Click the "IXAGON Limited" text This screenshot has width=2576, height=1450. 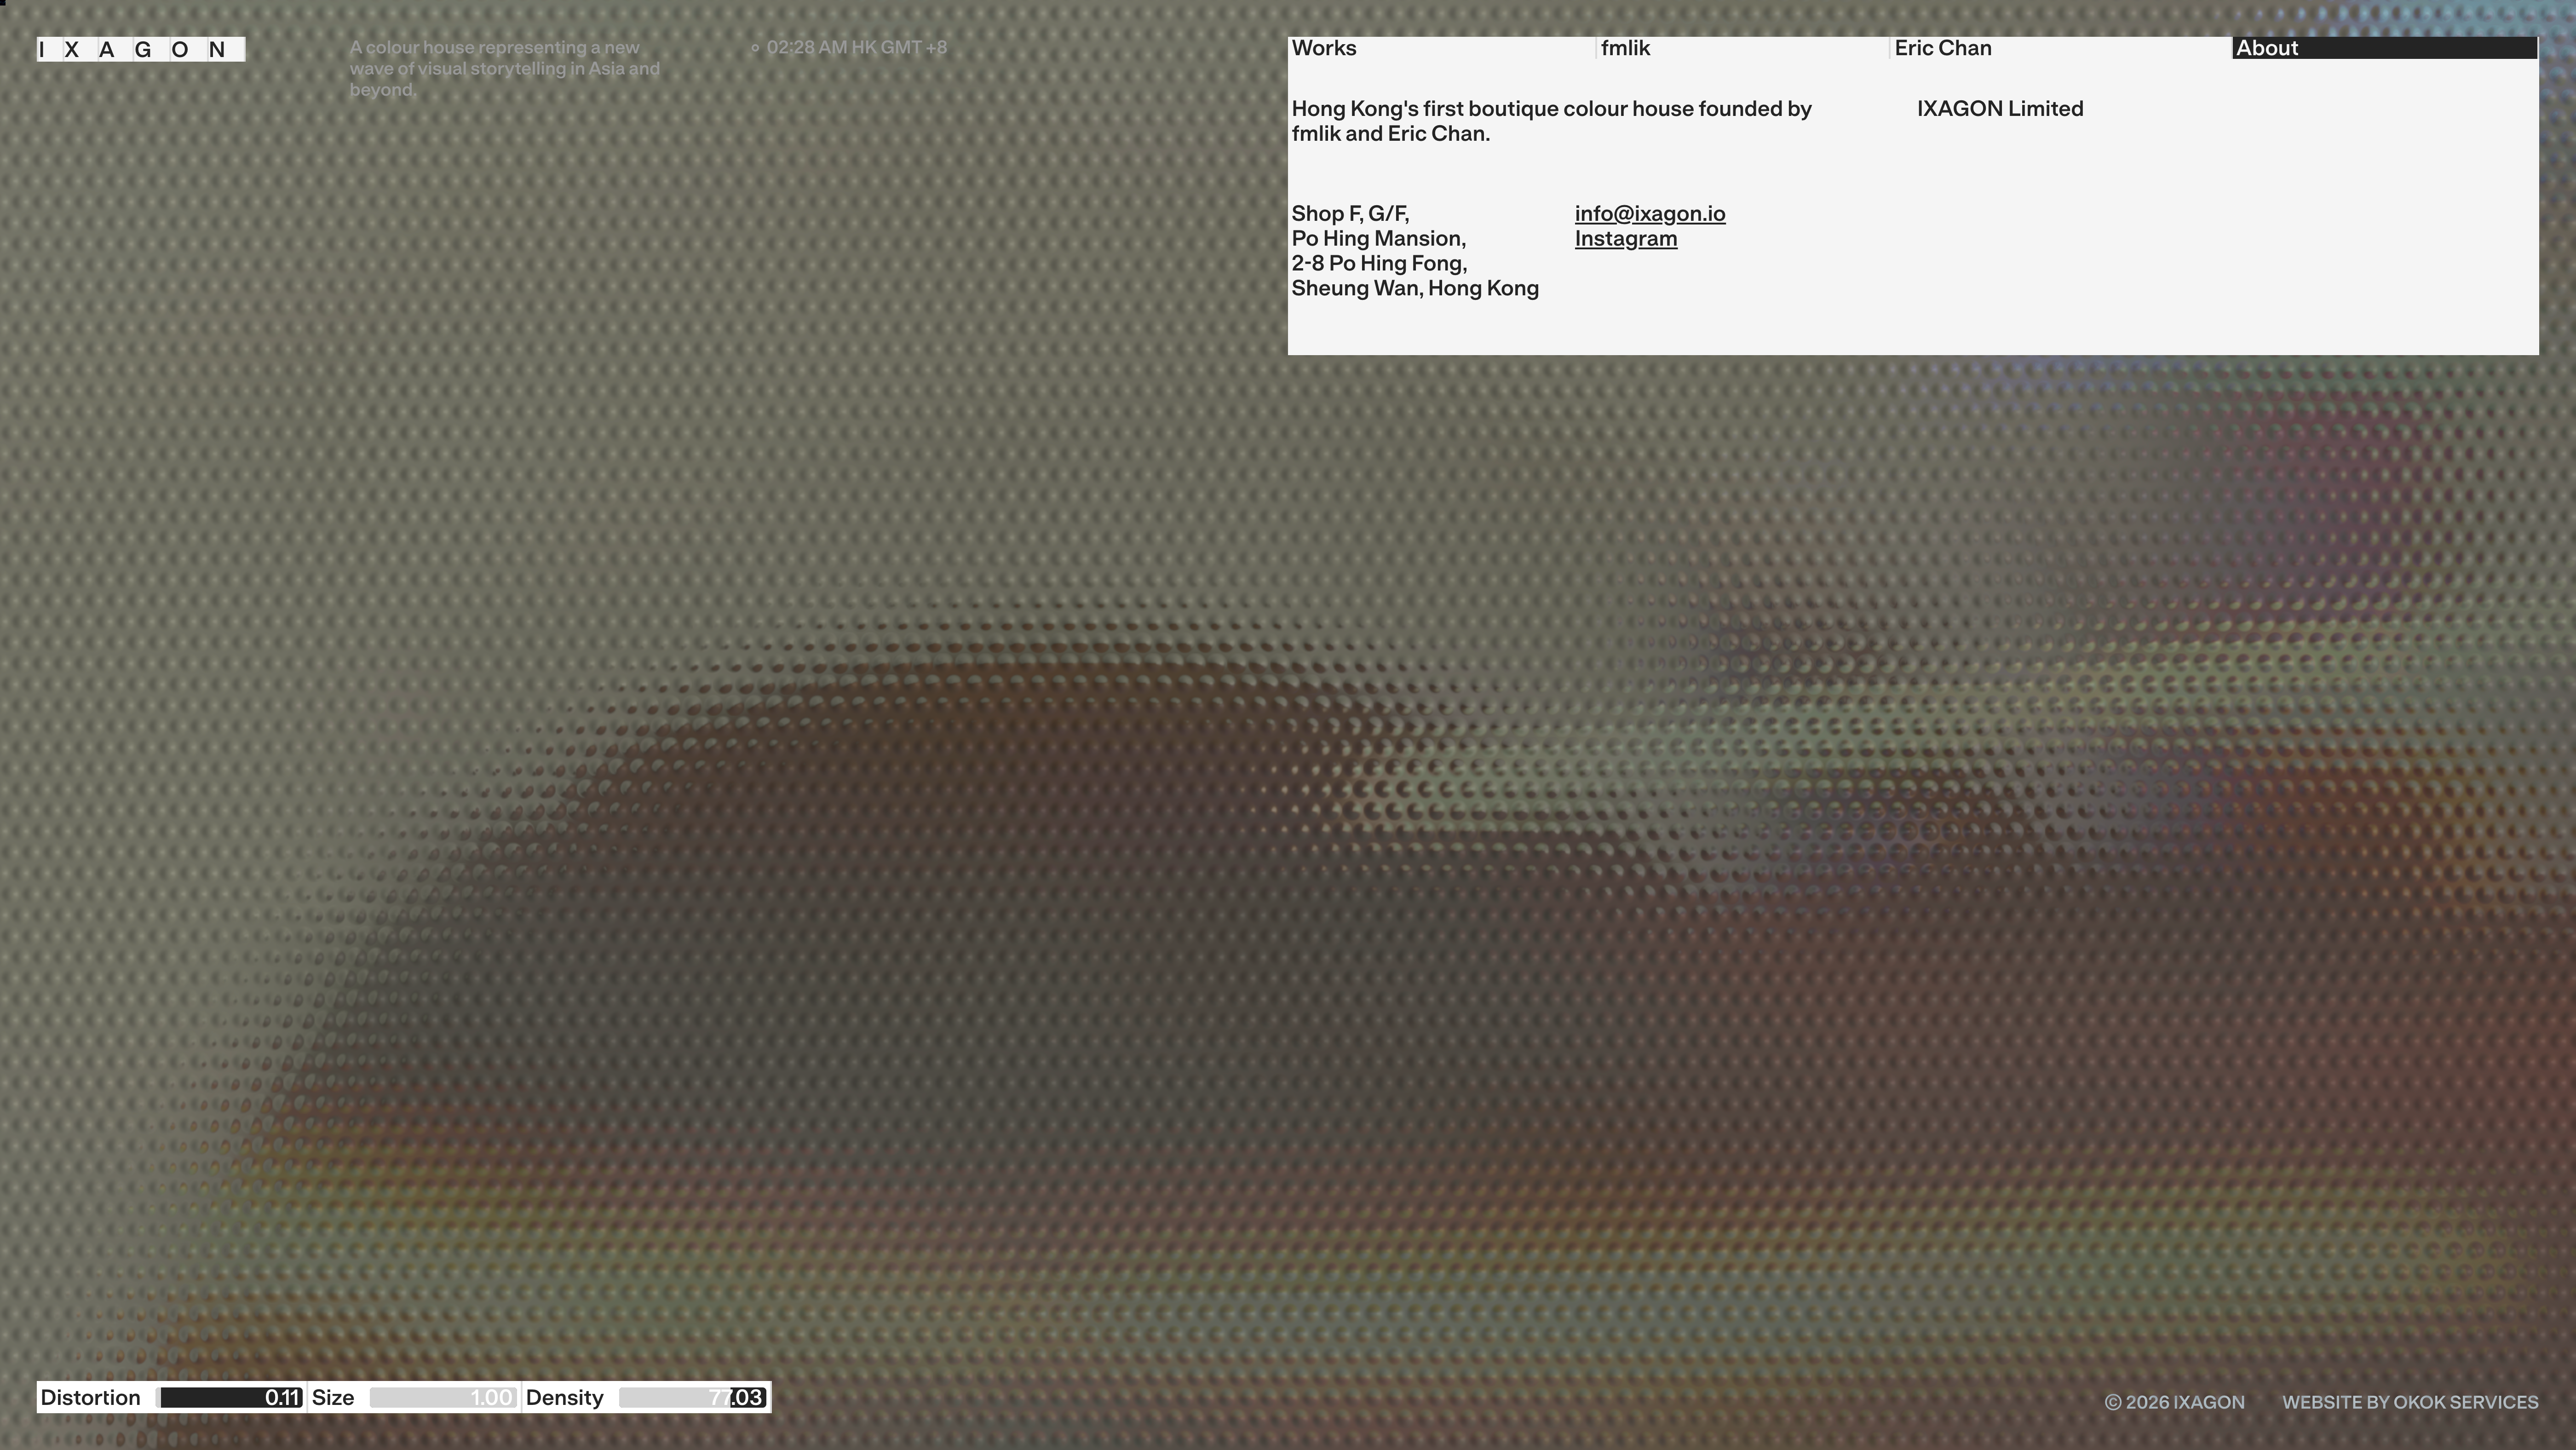pos(2000,109)
